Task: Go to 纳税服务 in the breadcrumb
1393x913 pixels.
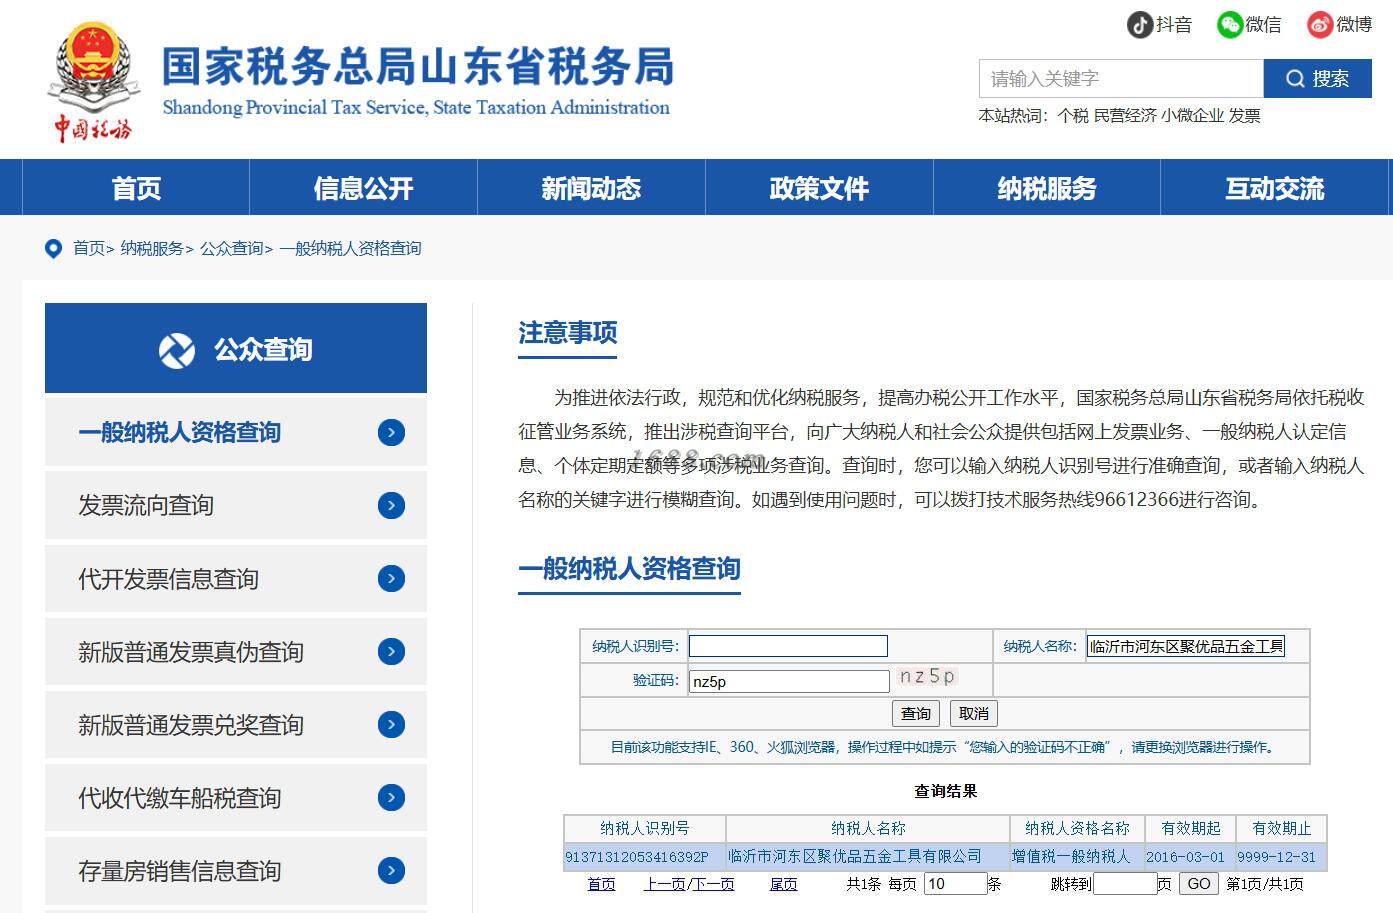Action: [152, 248]
